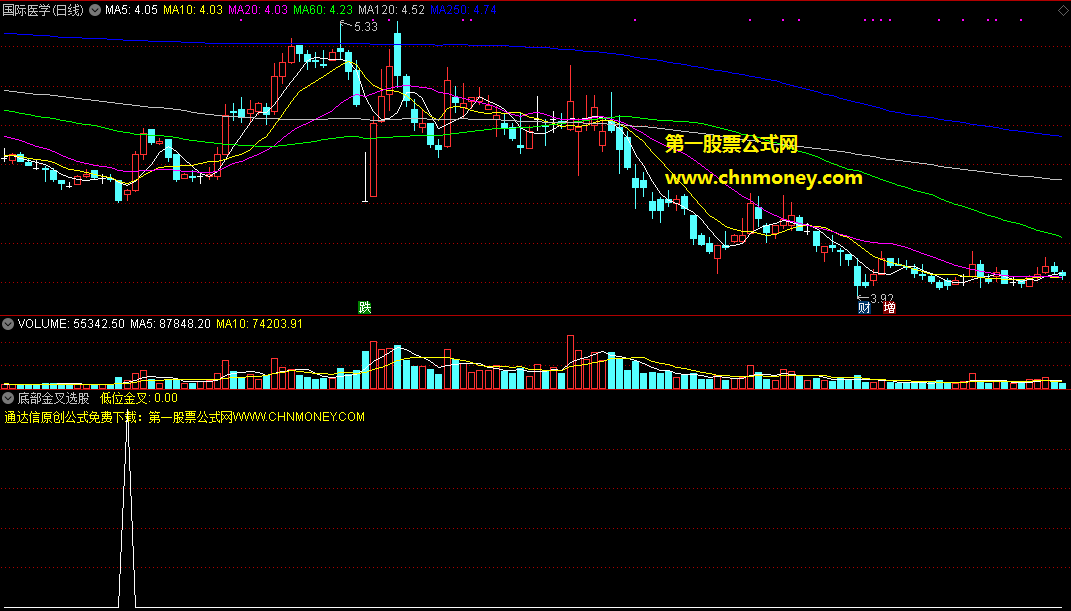Click the volume MA10: 74203.91 label
Screen dimensions: 1071x611
[x=259, y=324]
